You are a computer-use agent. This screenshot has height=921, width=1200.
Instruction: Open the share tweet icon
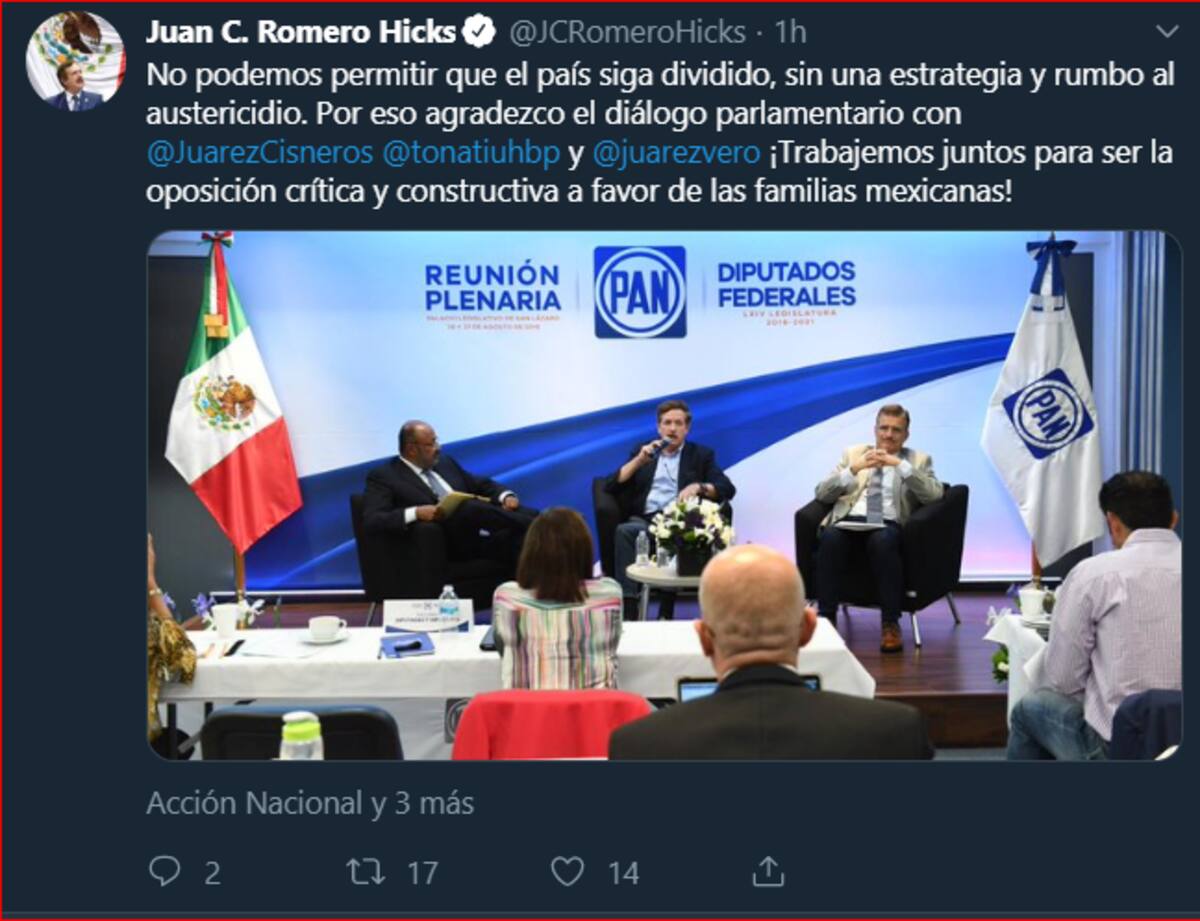point(768,871)
